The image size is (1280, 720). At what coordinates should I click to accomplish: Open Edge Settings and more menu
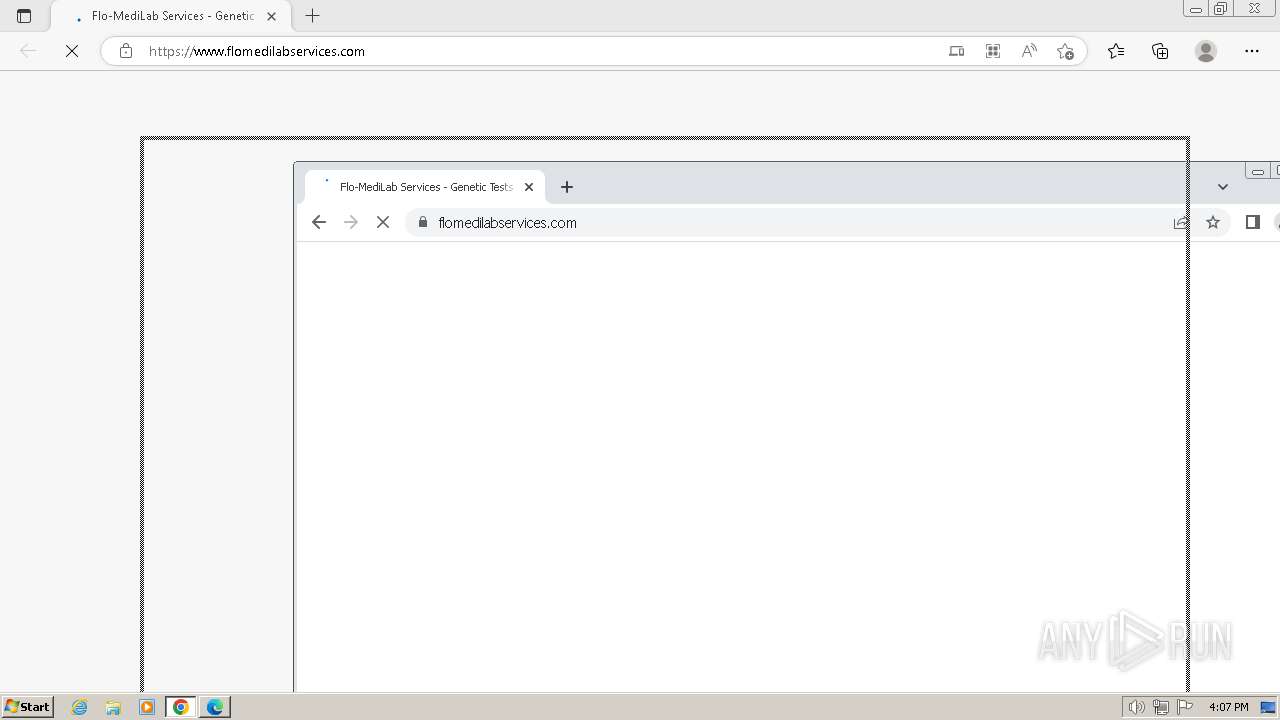point(1252,51)
